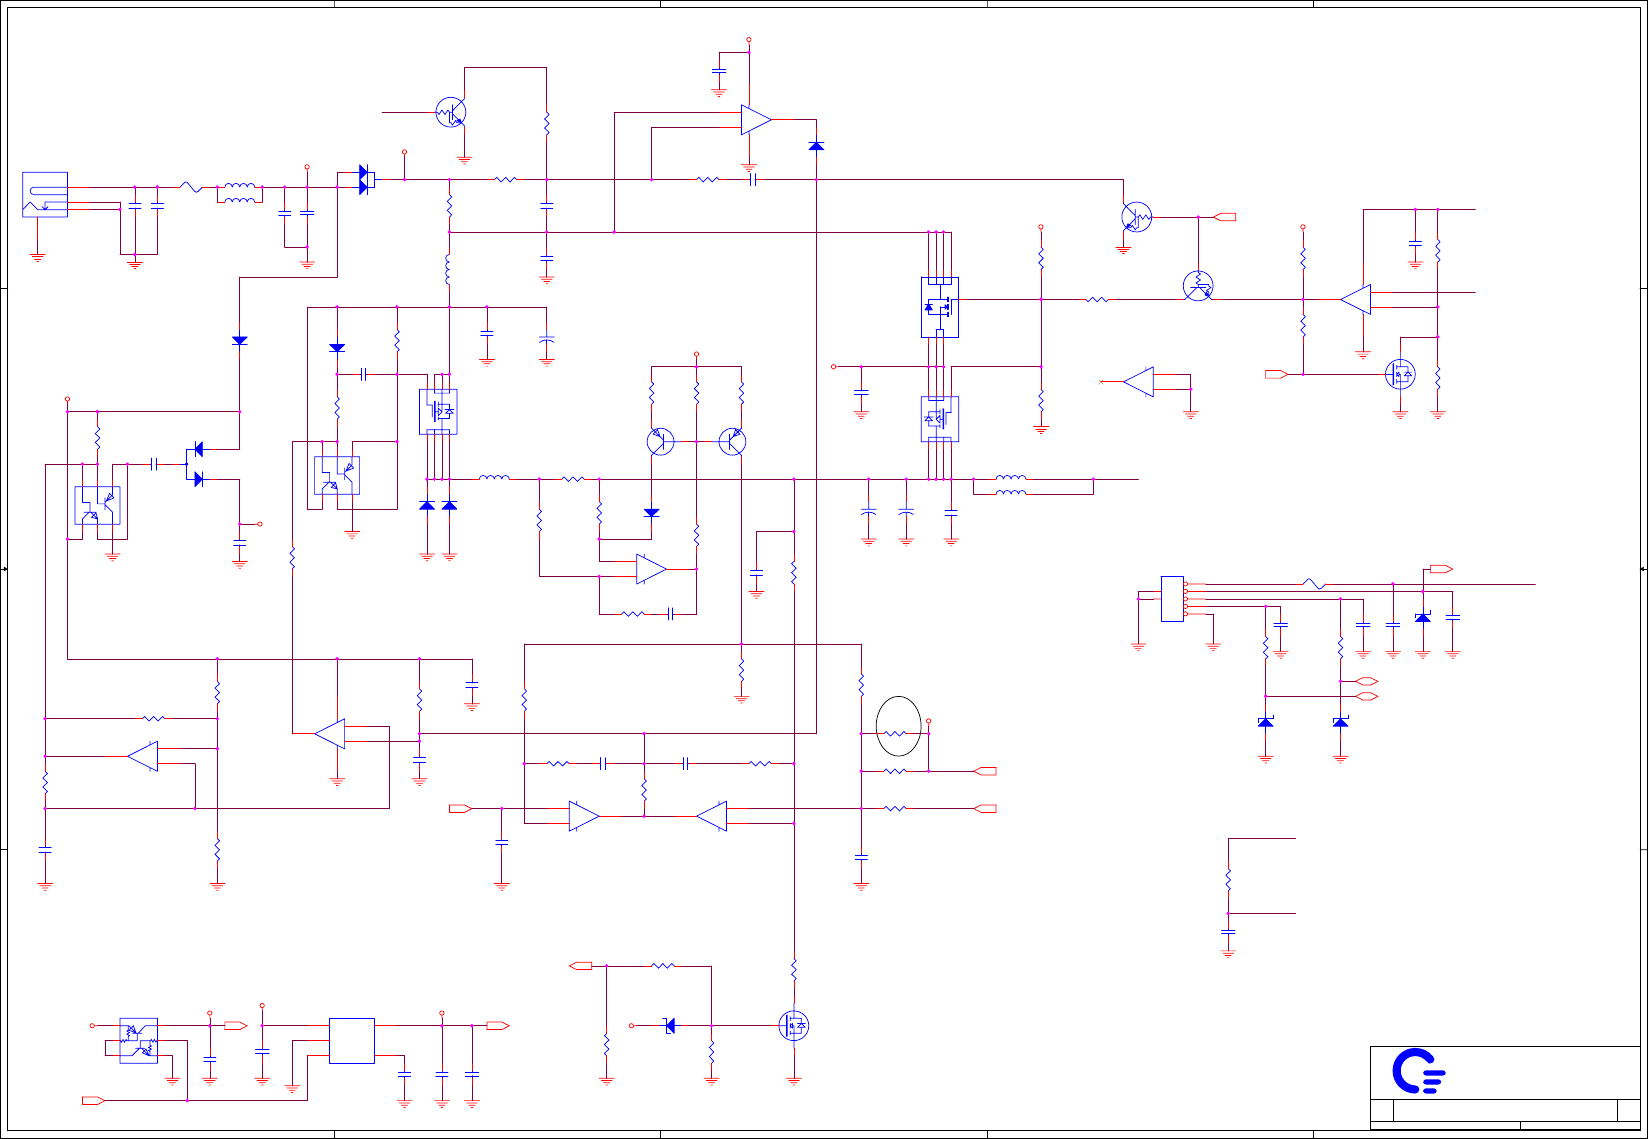Click the common-mode choke after the input fuse
1648x1139 pixels.
[239, 193]
